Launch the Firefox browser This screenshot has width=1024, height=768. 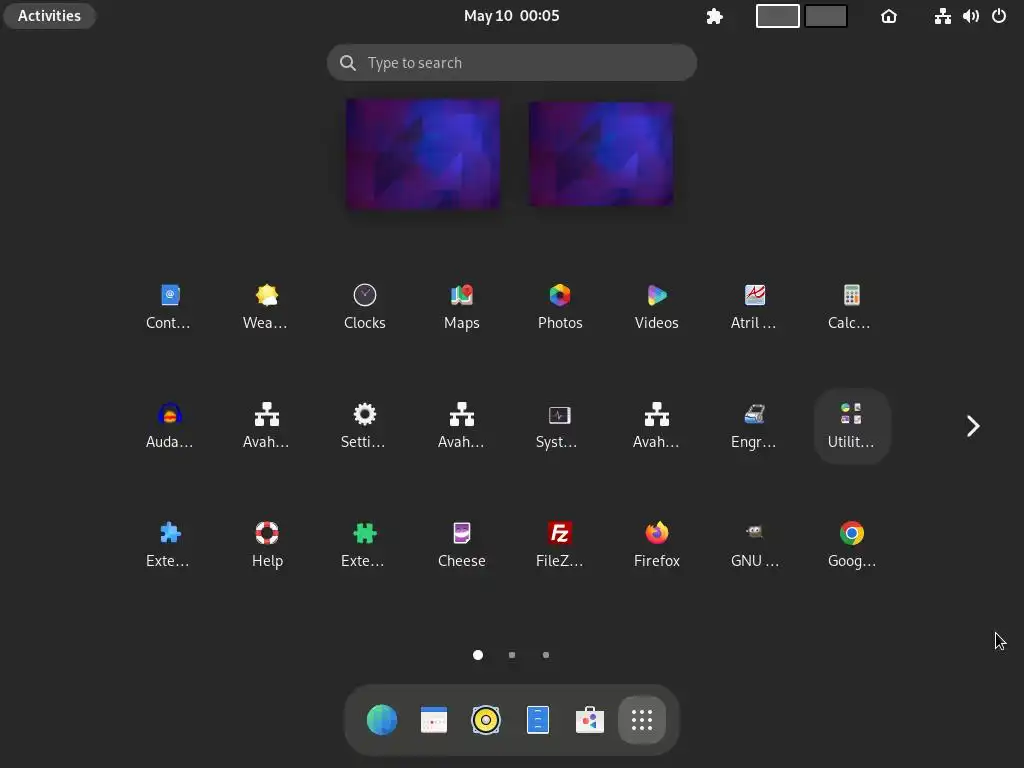click(657, 545)
